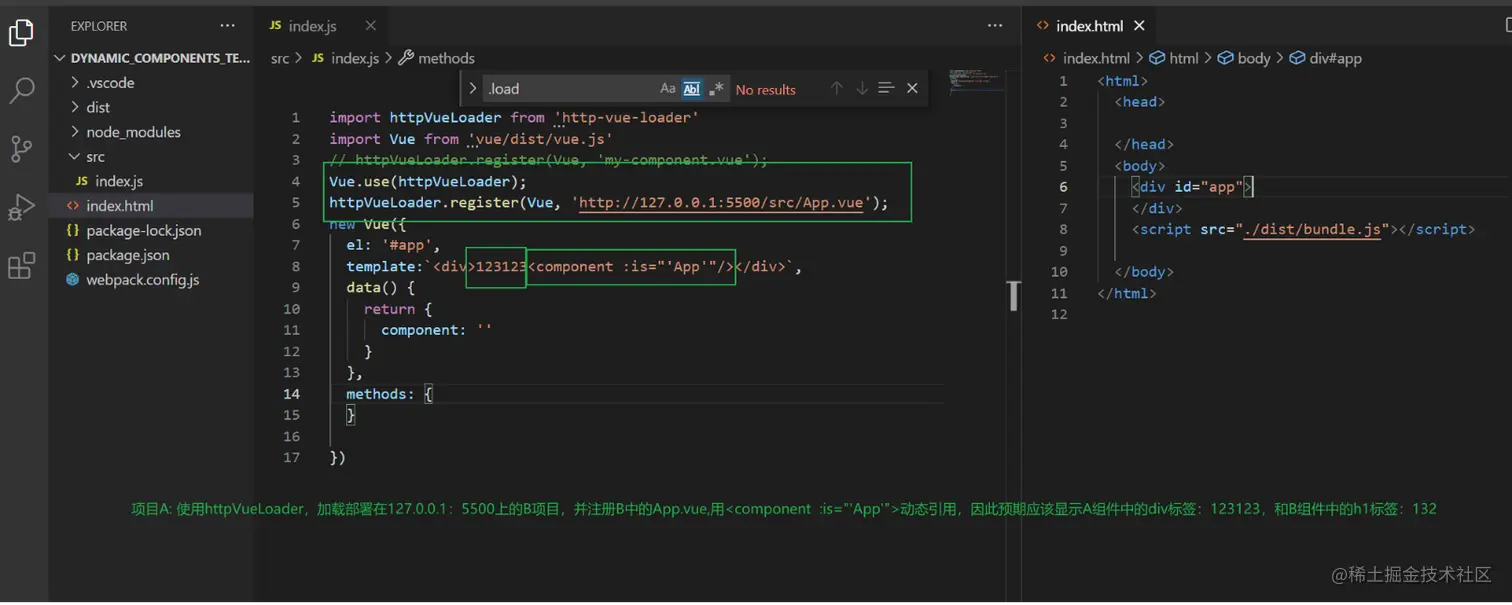Screen dimensions: 1512x605
Task: Click the component: '' line
Action: [437, 330]
